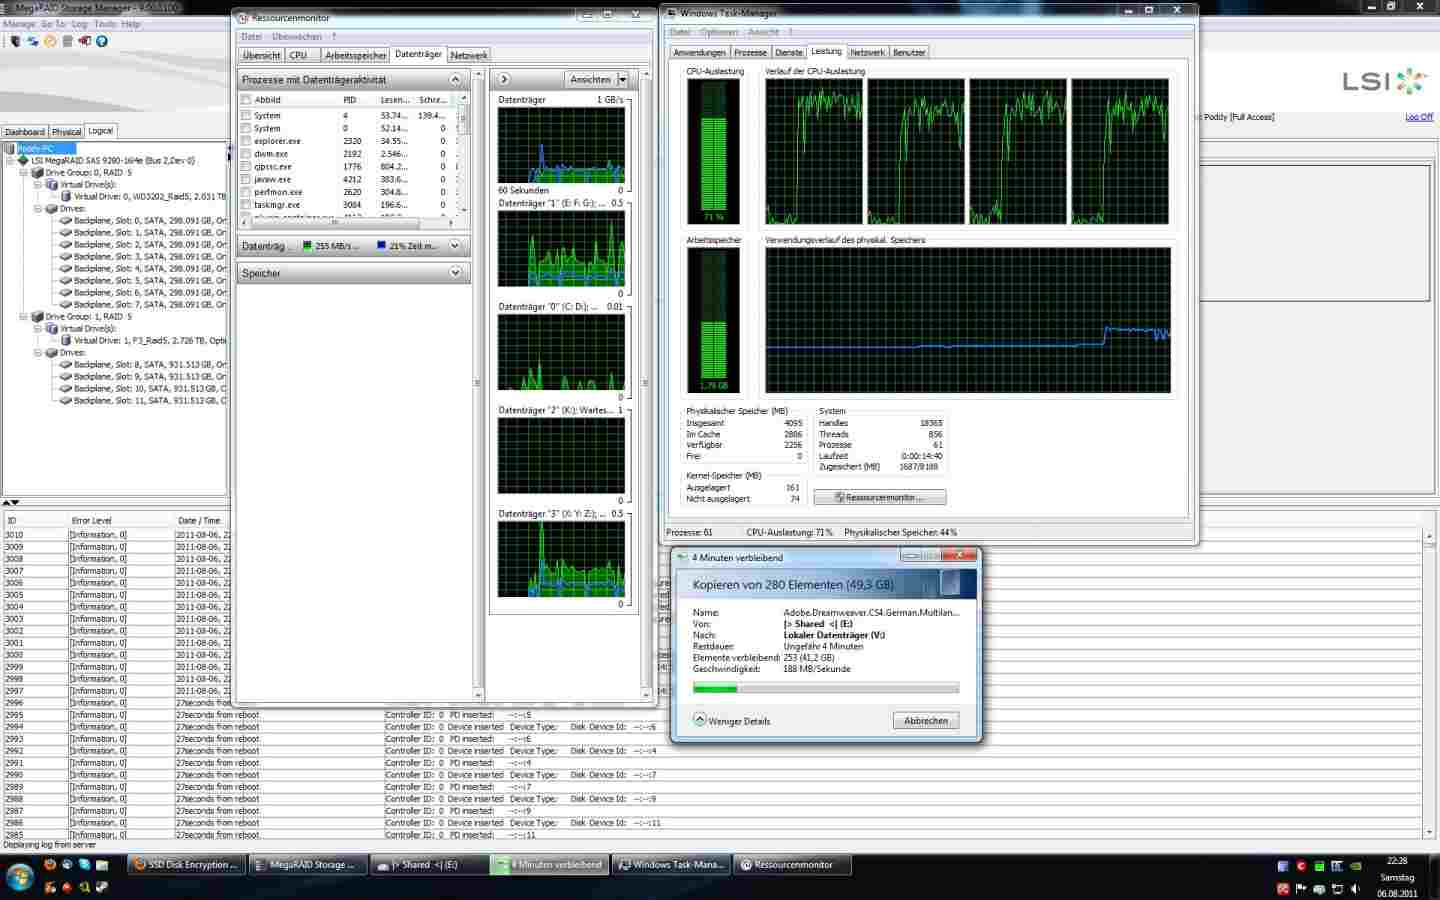Tick the dwm.exe checkbox
The image size is (1440, 900).
246,154
